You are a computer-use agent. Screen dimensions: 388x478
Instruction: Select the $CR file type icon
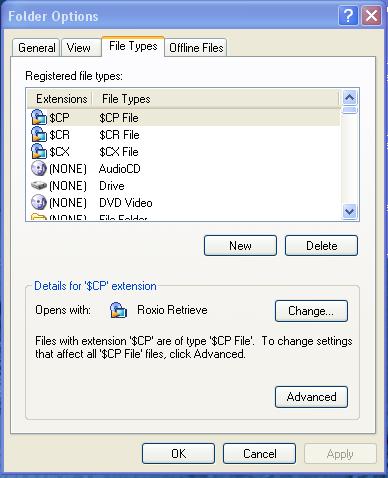coord(39,135)
